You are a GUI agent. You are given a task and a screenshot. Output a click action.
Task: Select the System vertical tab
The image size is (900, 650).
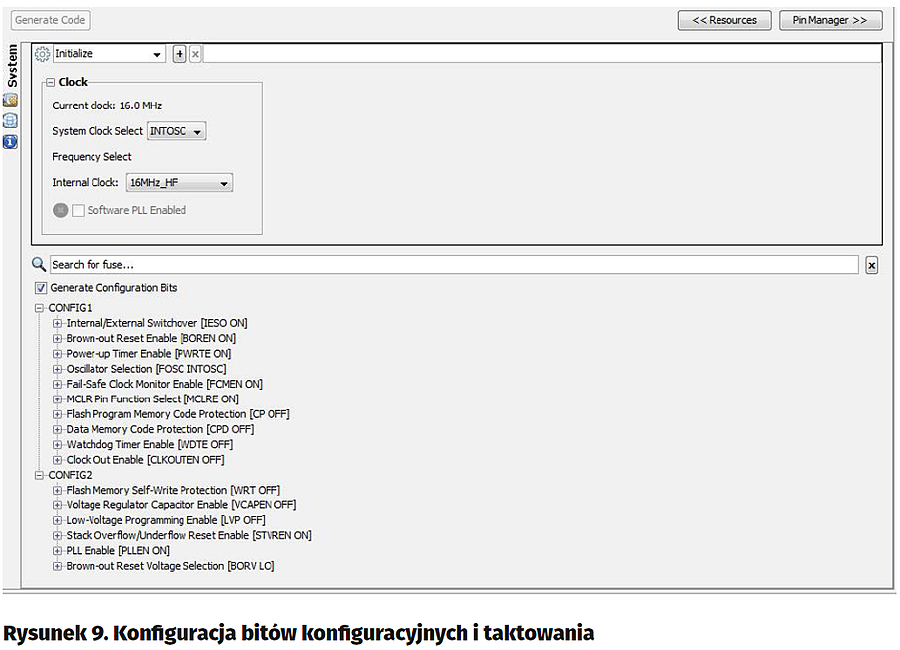[12, 66]
